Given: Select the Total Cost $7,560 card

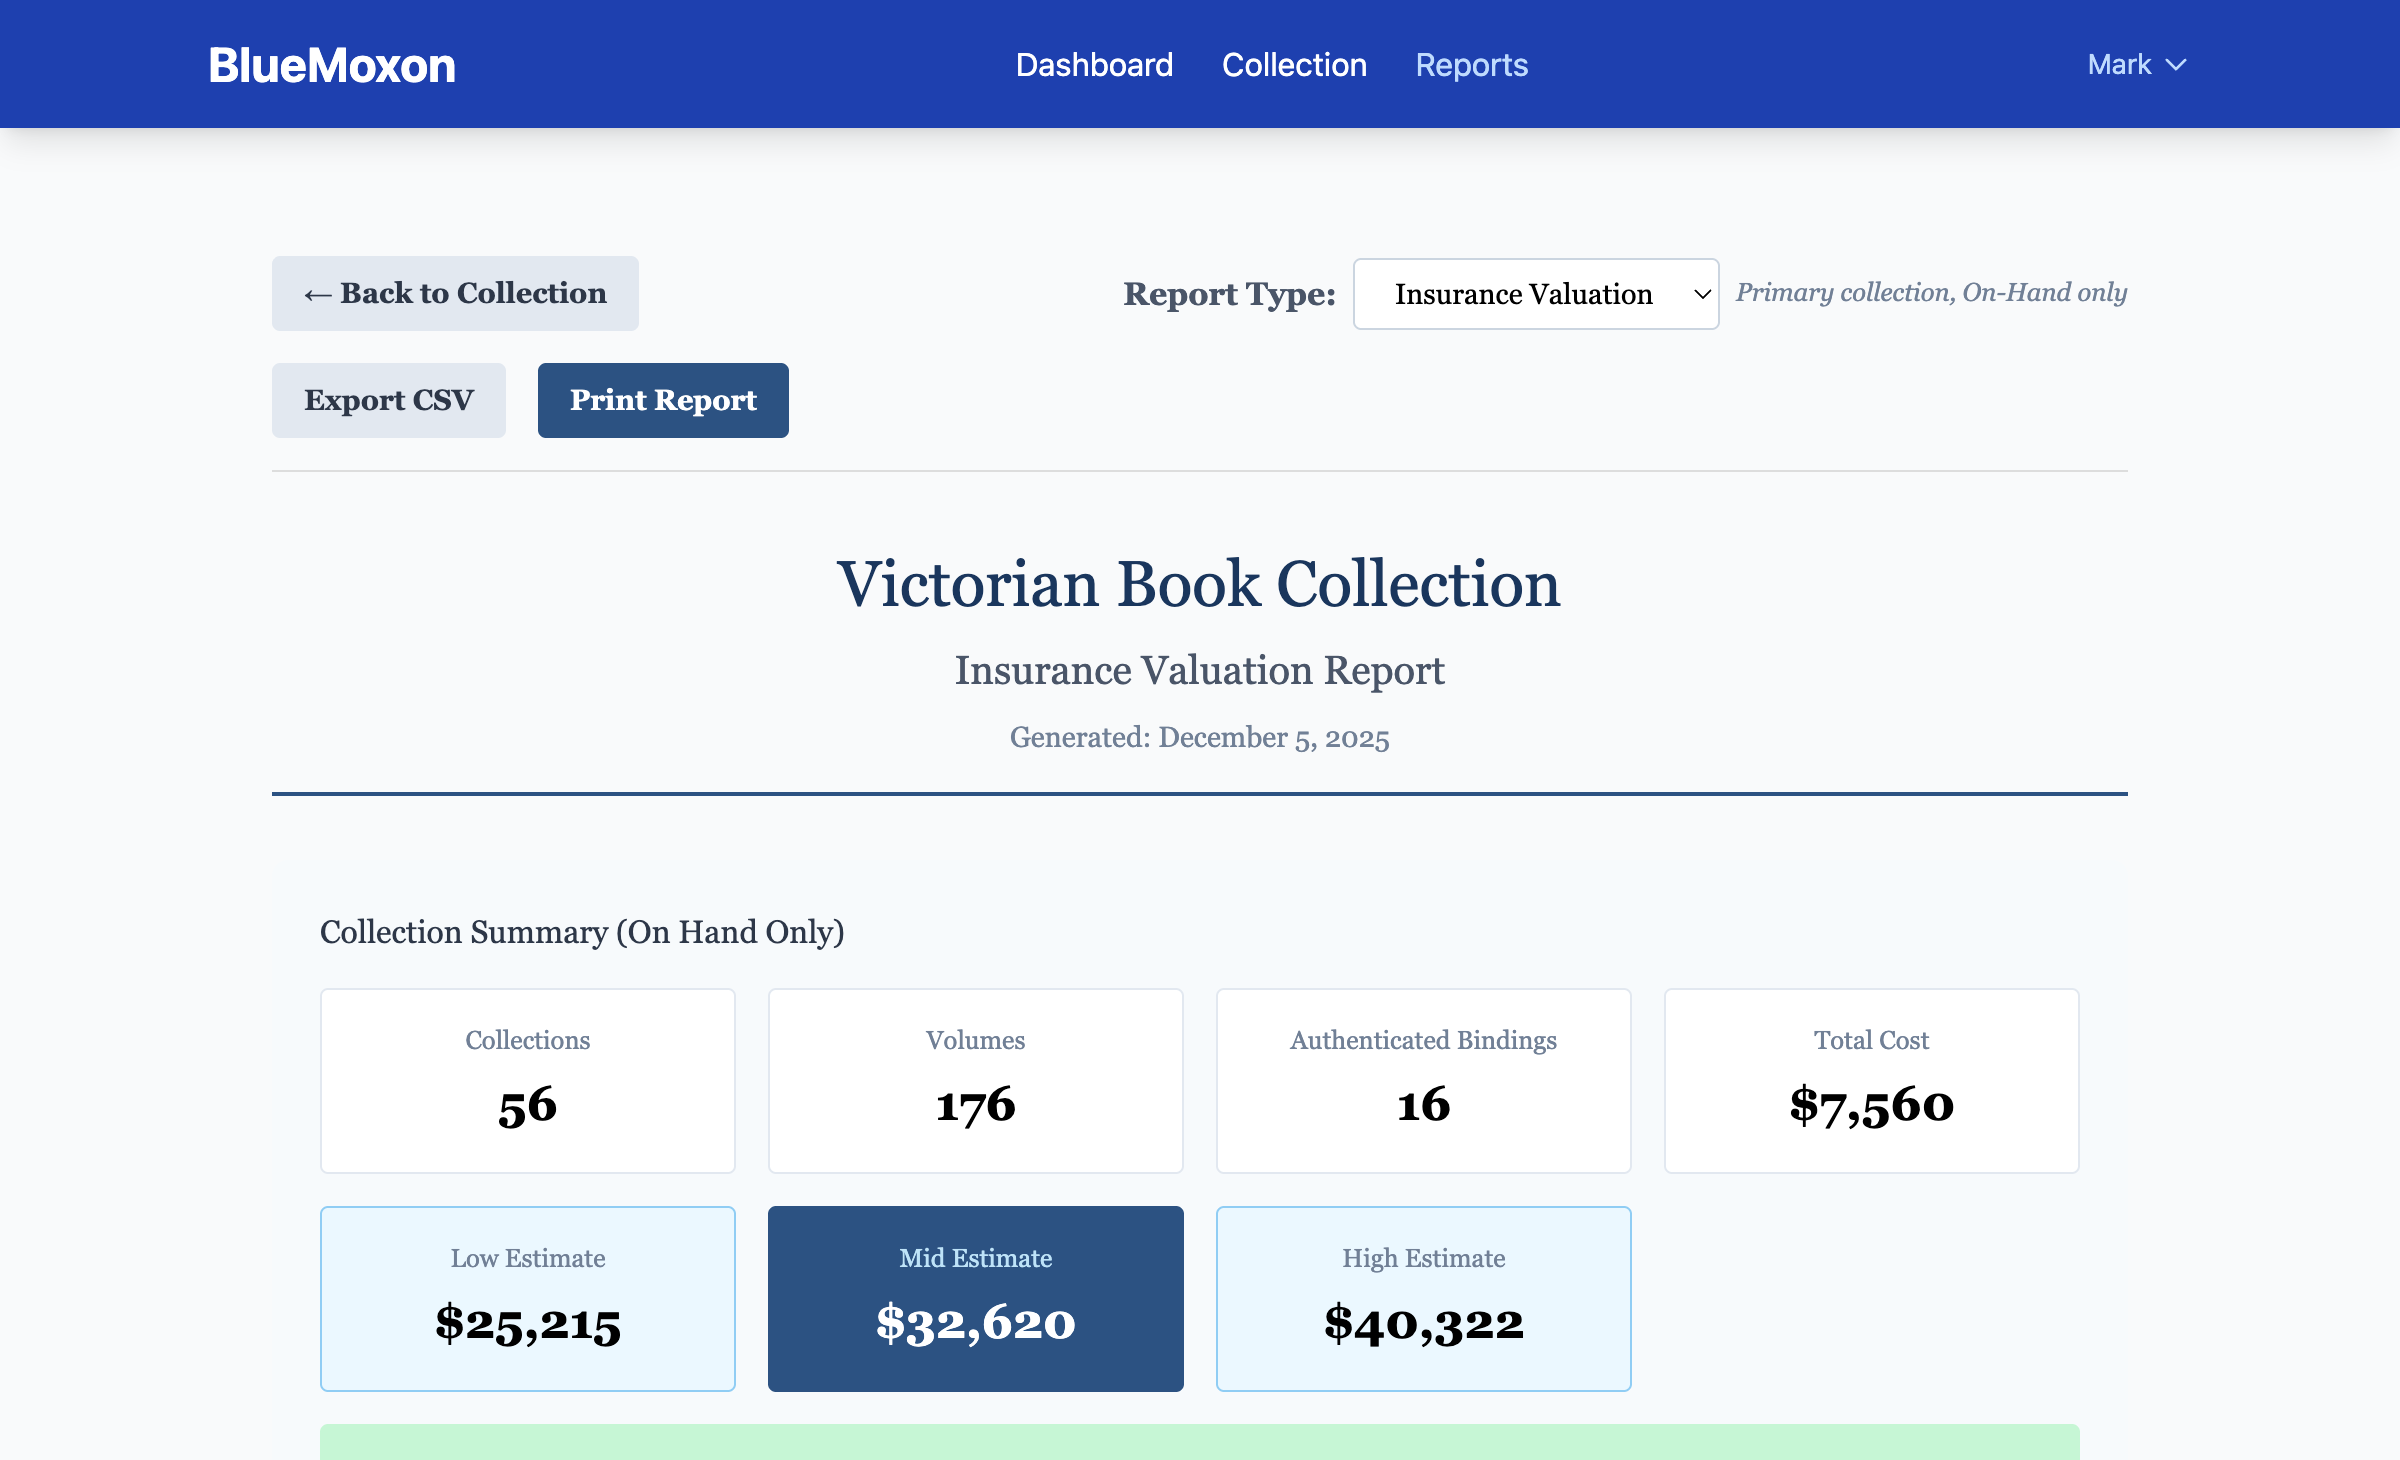Looking at the screenshot, I should pos(1871,1080).
